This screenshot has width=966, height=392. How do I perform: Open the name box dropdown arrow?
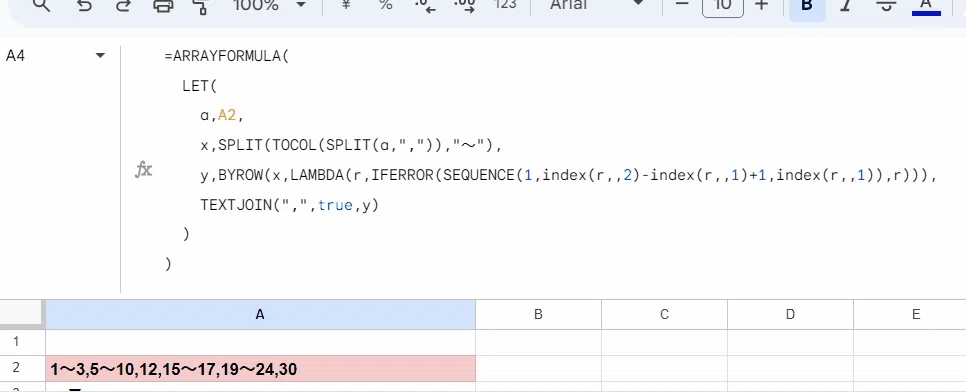(100, 56)
